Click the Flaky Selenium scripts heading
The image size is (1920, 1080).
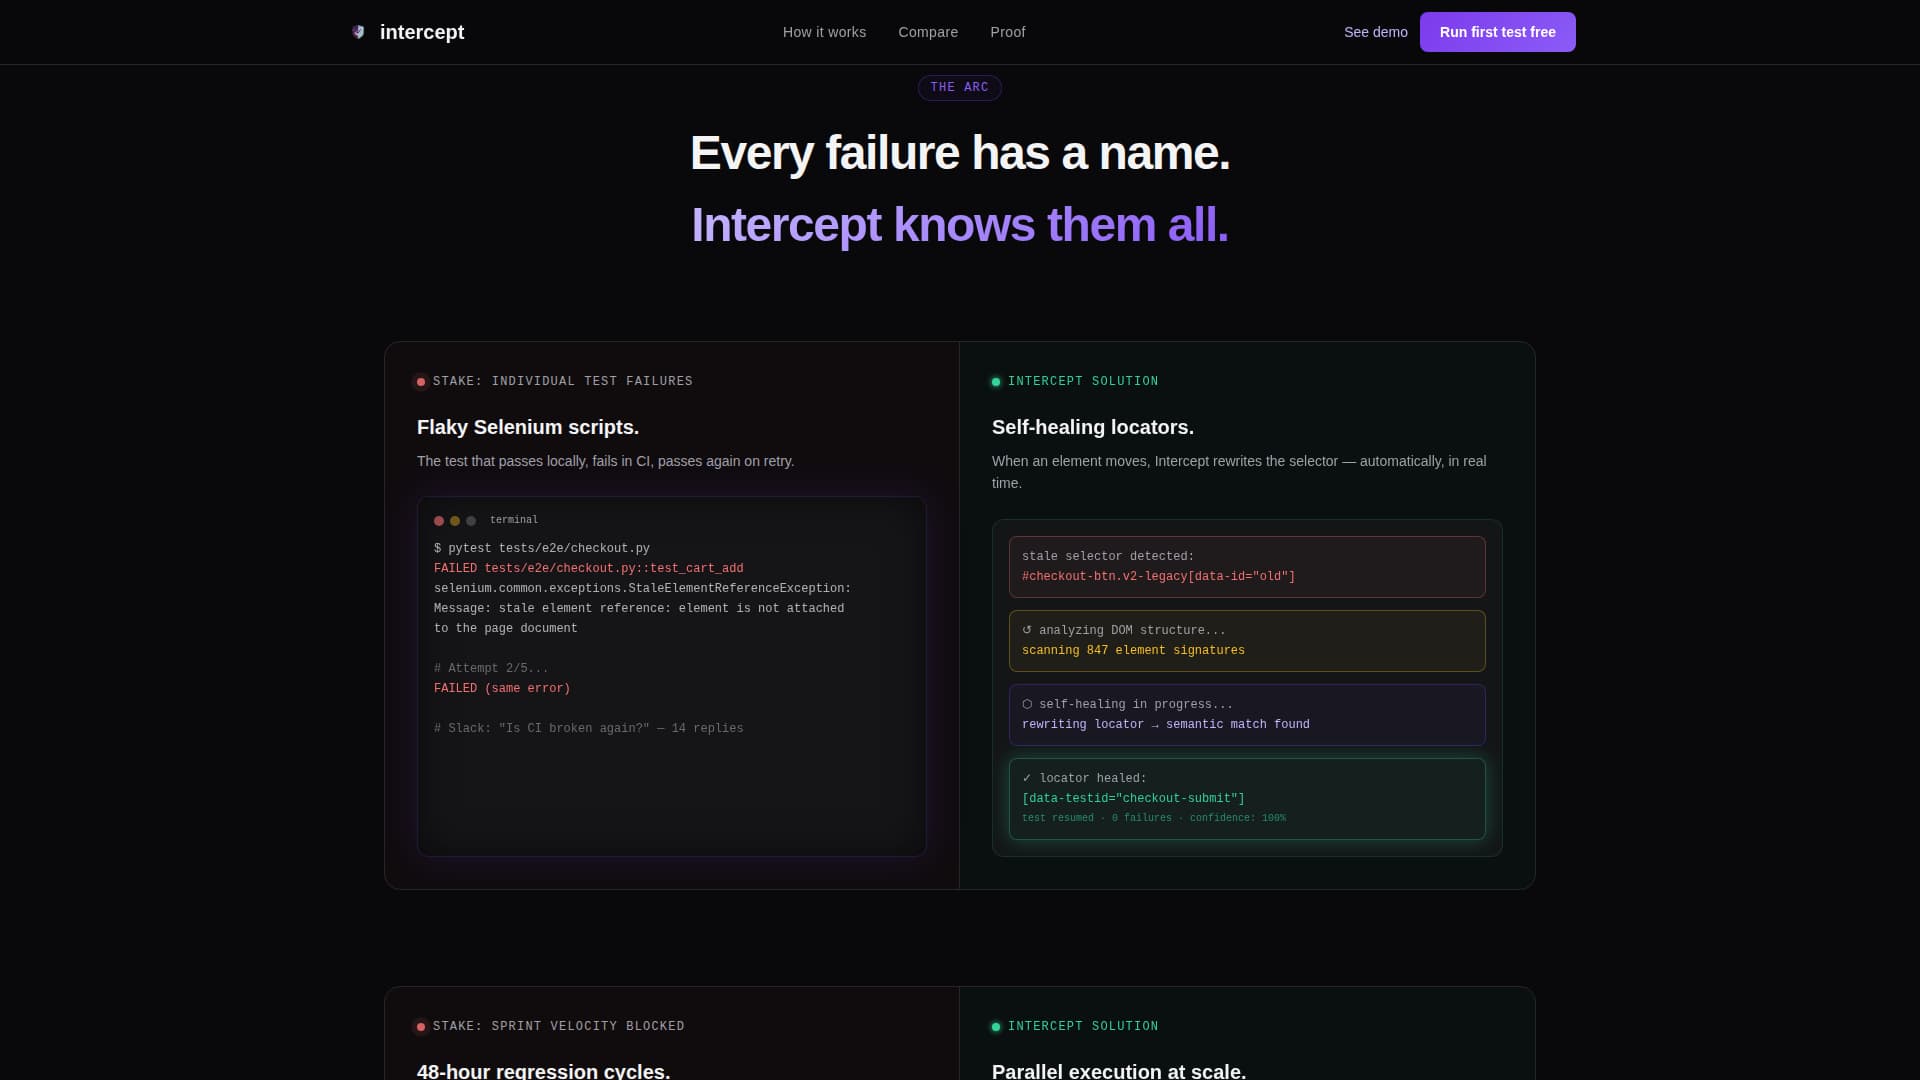[x=528, y=427]
